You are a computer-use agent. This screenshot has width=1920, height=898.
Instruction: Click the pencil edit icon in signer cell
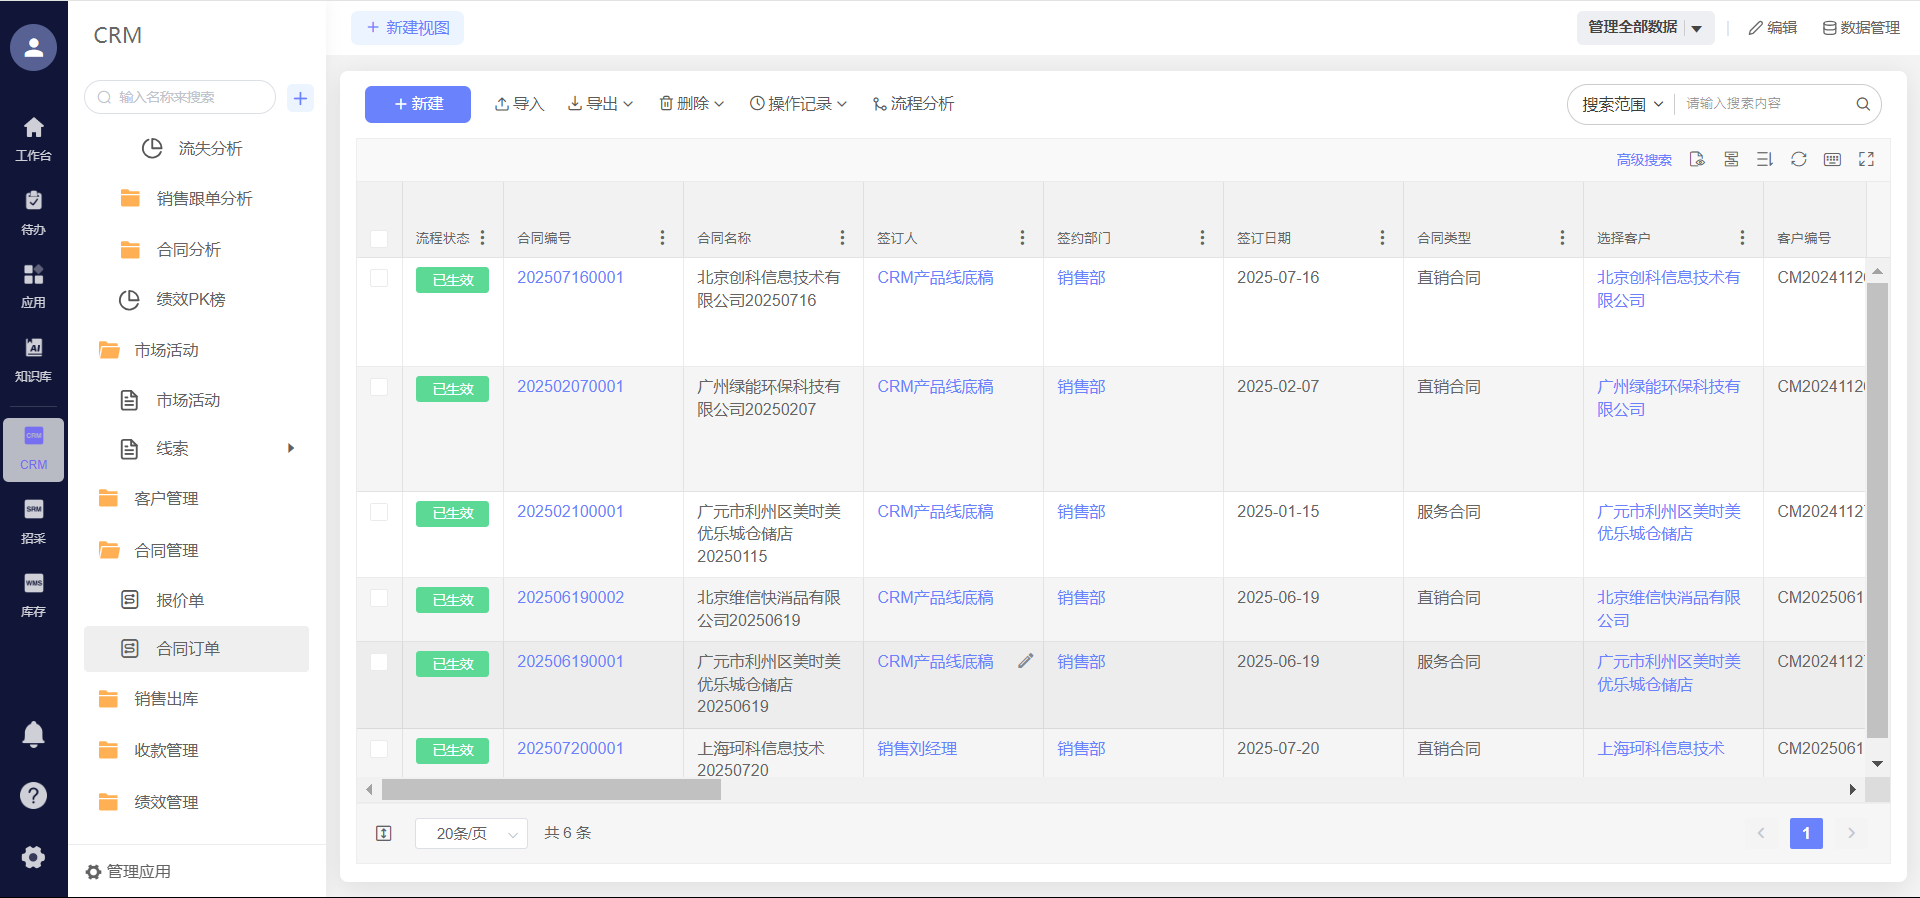1025,661
